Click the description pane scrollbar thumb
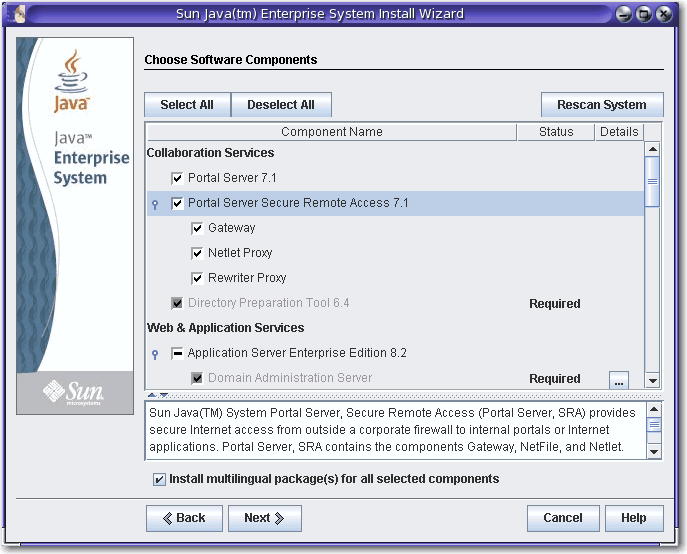 click(654, 425)
